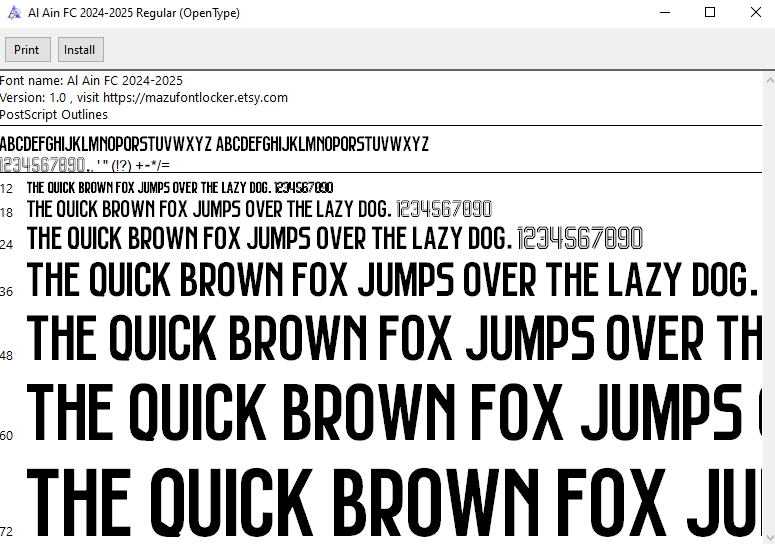Select the 48 point size label

[x=7, y=355]
